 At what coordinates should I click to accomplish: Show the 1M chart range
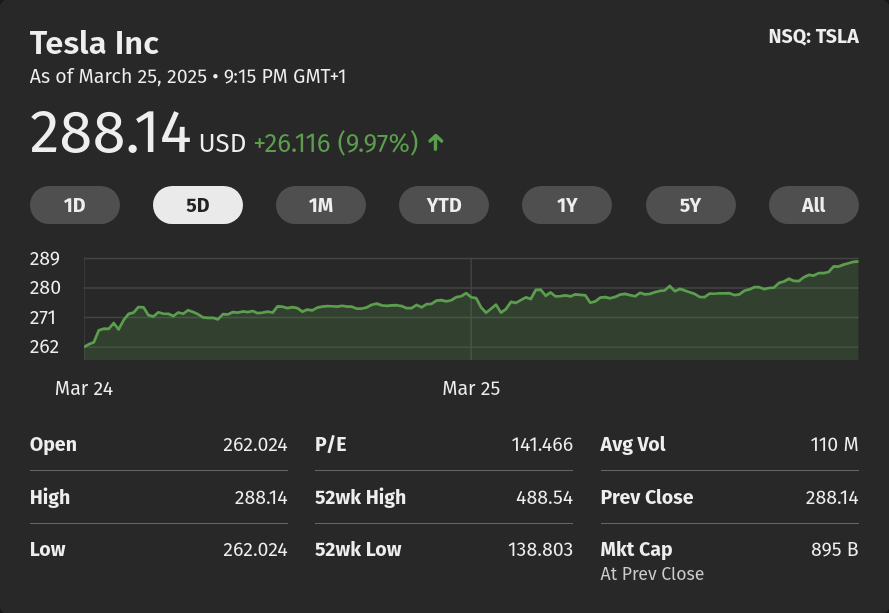pyautogui.click(x=321, y=205)
